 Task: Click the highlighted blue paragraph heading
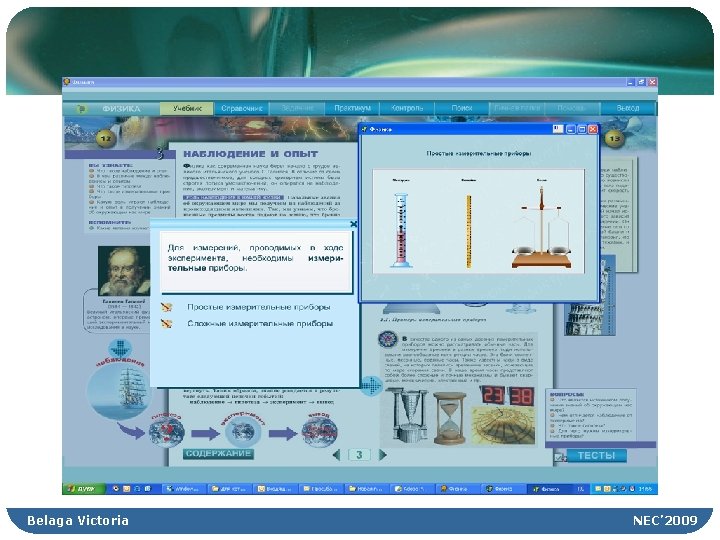232,197
